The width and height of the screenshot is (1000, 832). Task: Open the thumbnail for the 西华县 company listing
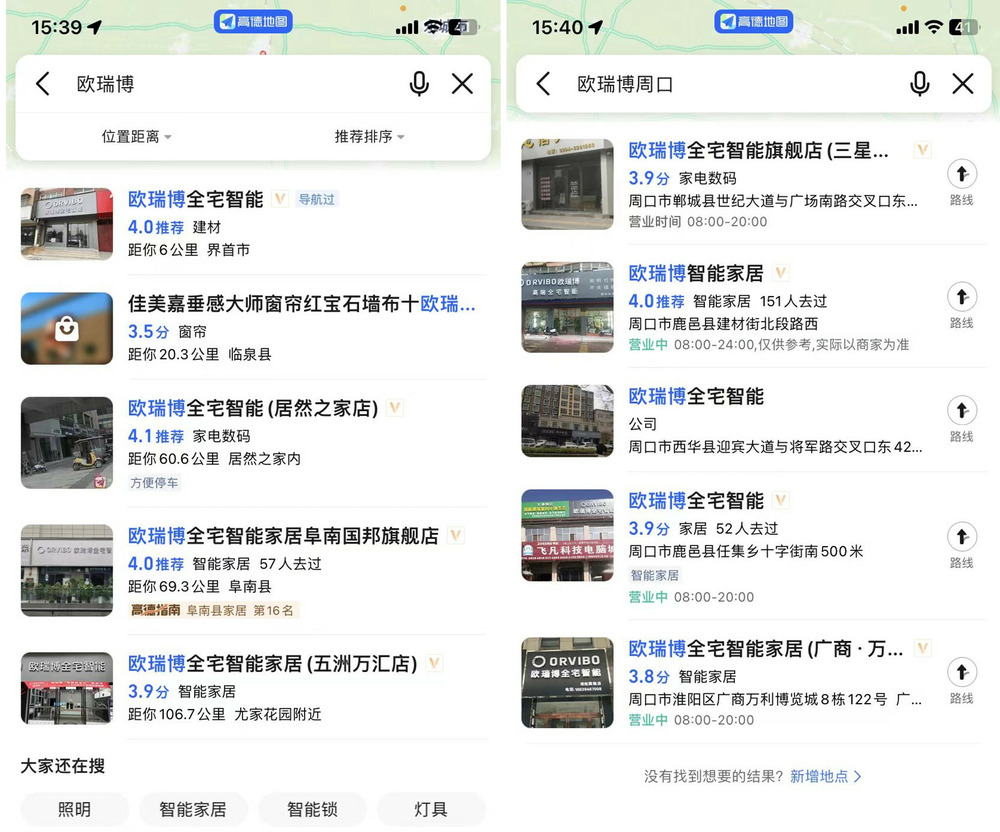pos(568,421)
